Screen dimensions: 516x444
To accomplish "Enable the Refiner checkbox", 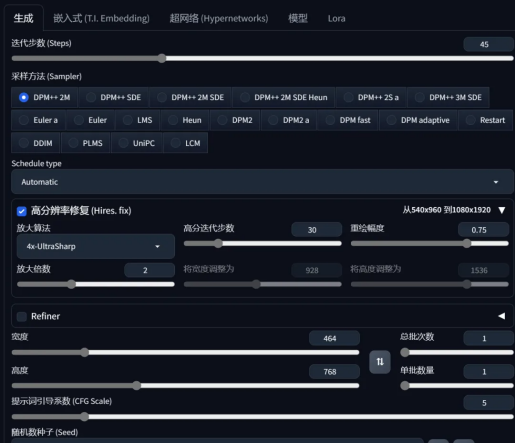I will coord(22,316).
